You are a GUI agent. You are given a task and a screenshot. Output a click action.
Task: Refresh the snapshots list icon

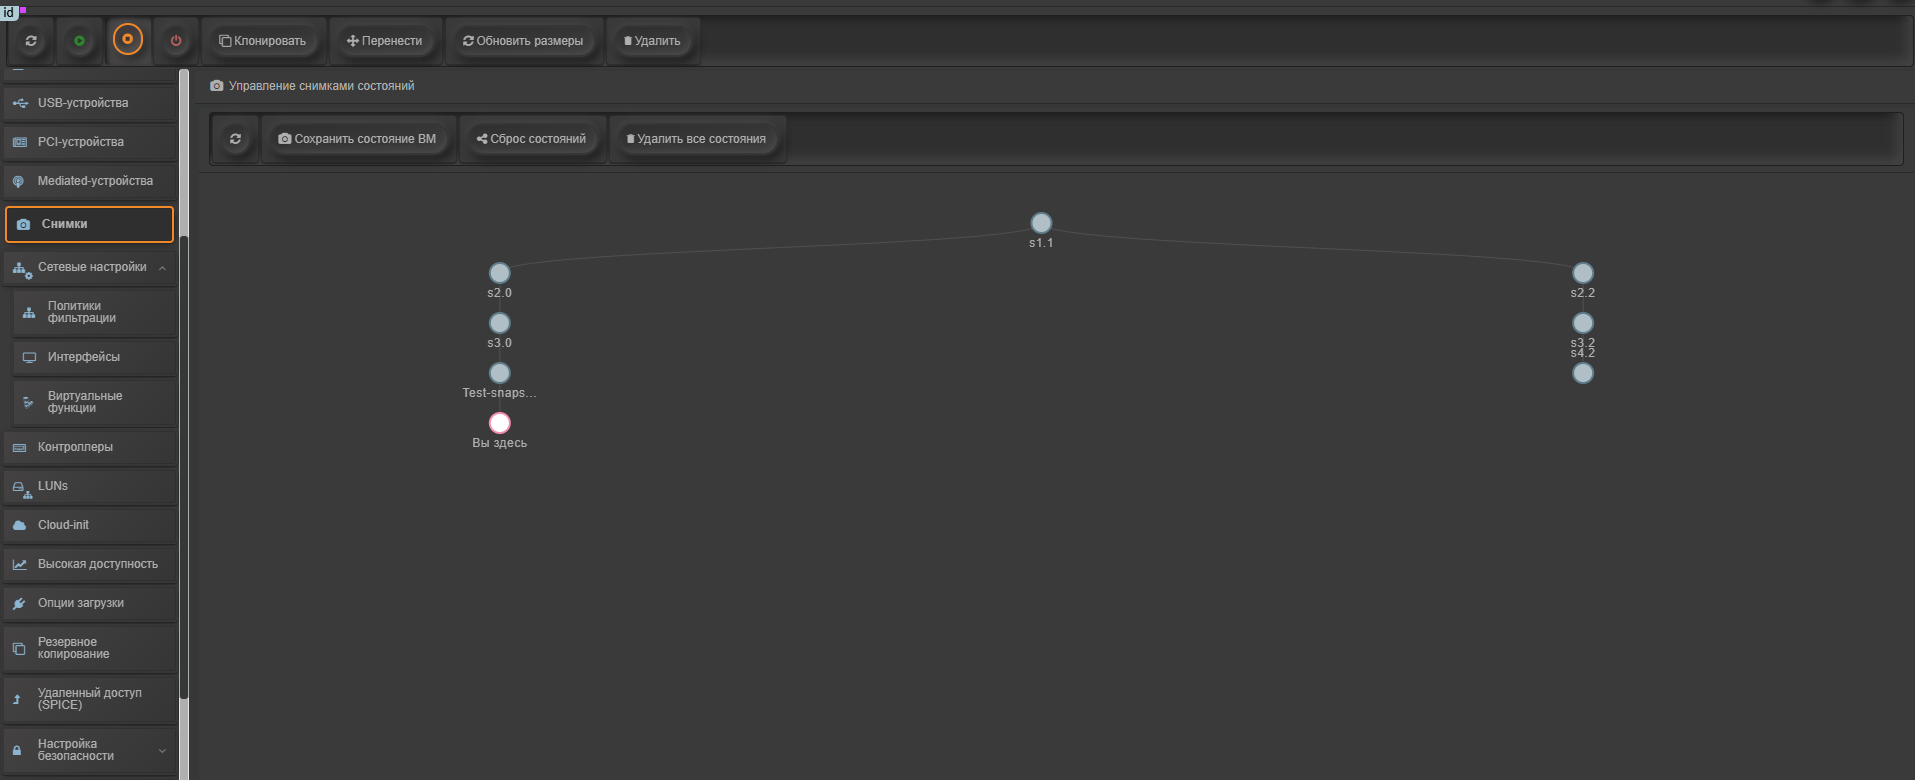click(x=235, y=139)
